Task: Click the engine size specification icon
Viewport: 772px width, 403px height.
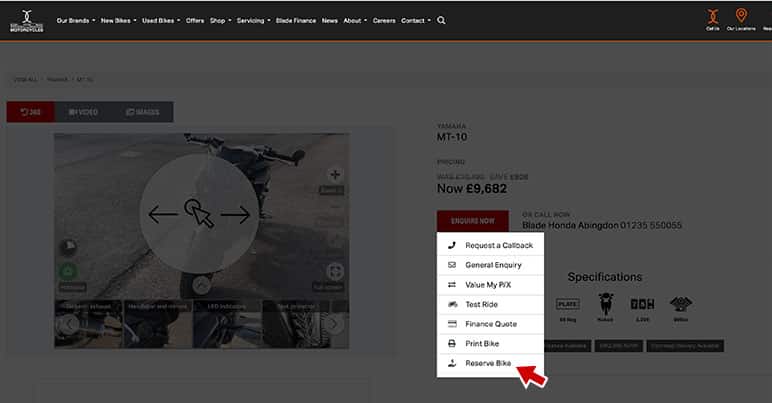Action: [680, 304]
